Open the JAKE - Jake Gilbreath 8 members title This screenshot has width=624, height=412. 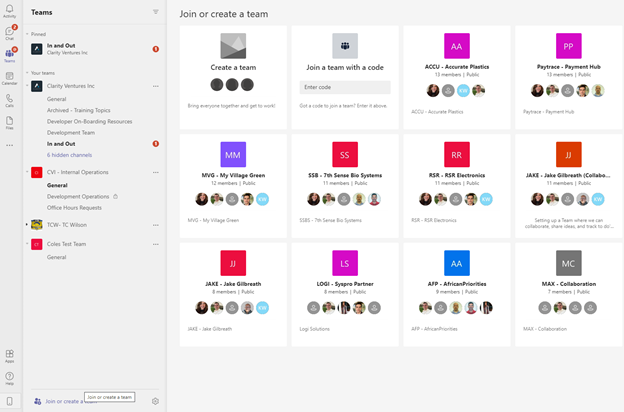coord(233,284)
